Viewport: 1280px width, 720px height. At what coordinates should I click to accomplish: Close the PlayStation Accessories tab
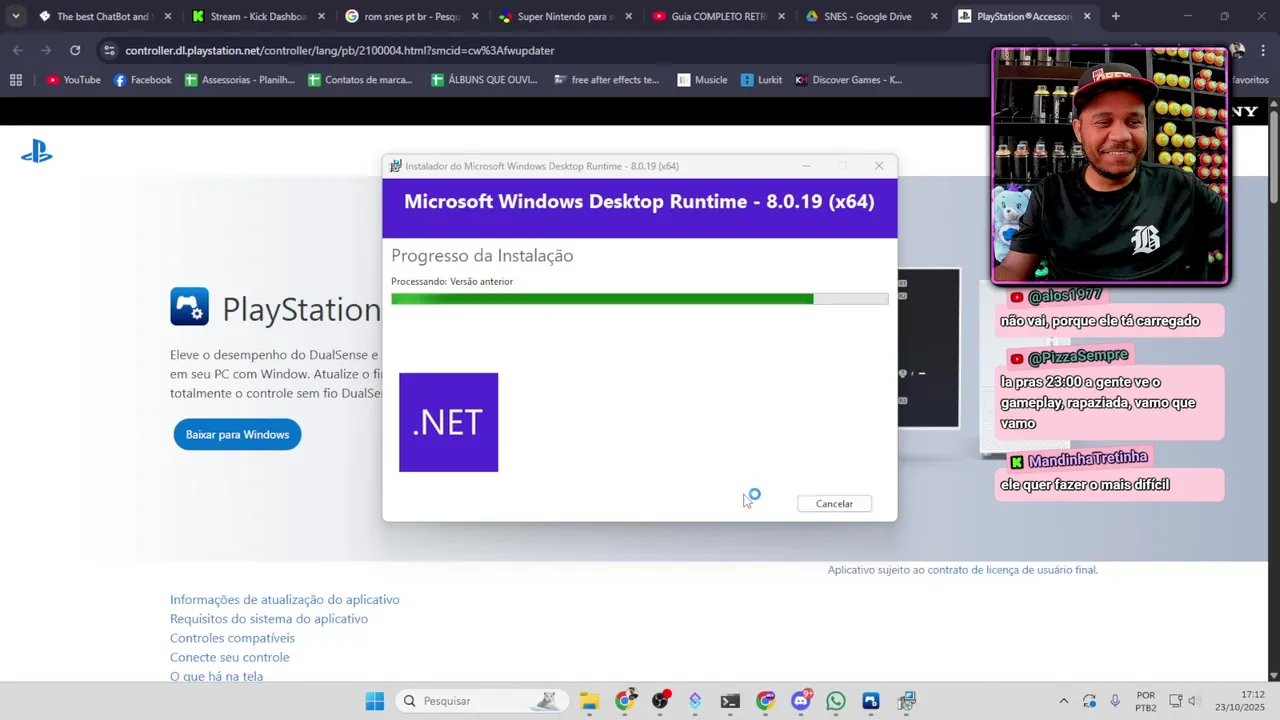tap(1087, 16)
